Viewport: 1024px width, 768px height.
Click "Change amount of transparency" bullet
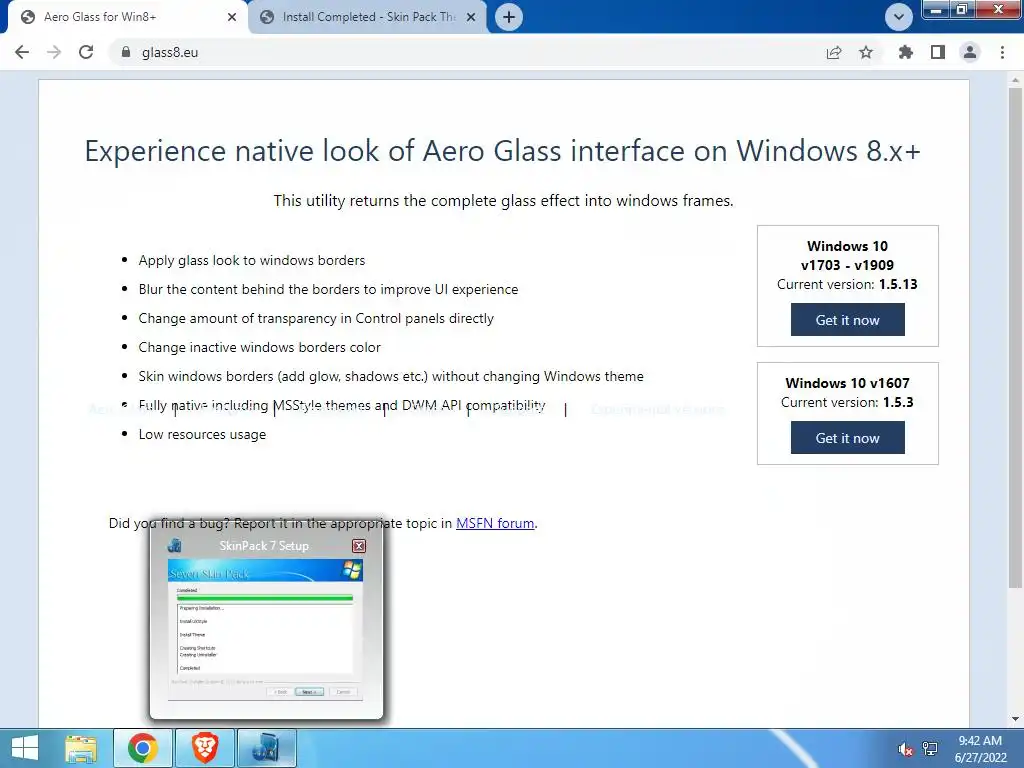pyautogui.click(x=316, y=318)
